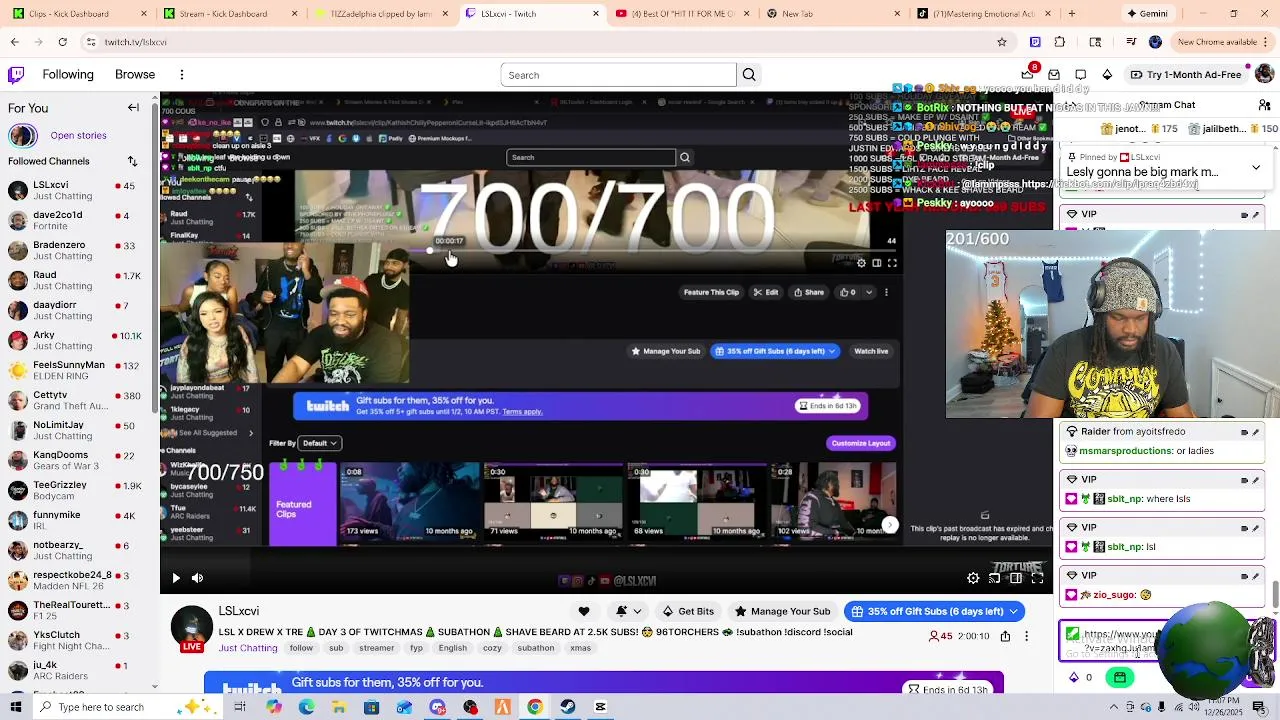Open the Chrome media controls icon
This screenshot has height=720, width=1280.
pos(1130,42)
